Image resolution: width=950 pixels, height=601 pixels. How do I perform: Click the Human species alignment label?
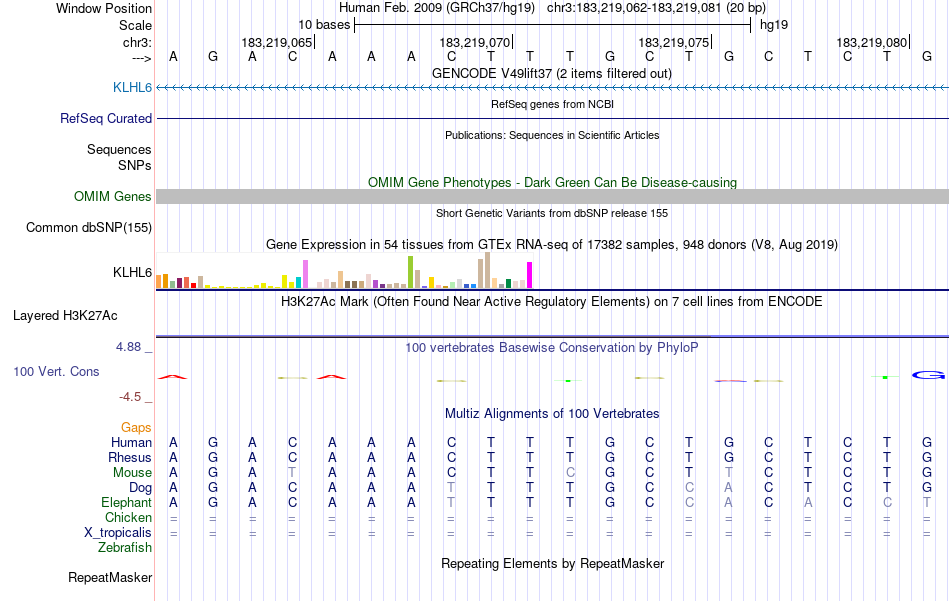point(131,443)
